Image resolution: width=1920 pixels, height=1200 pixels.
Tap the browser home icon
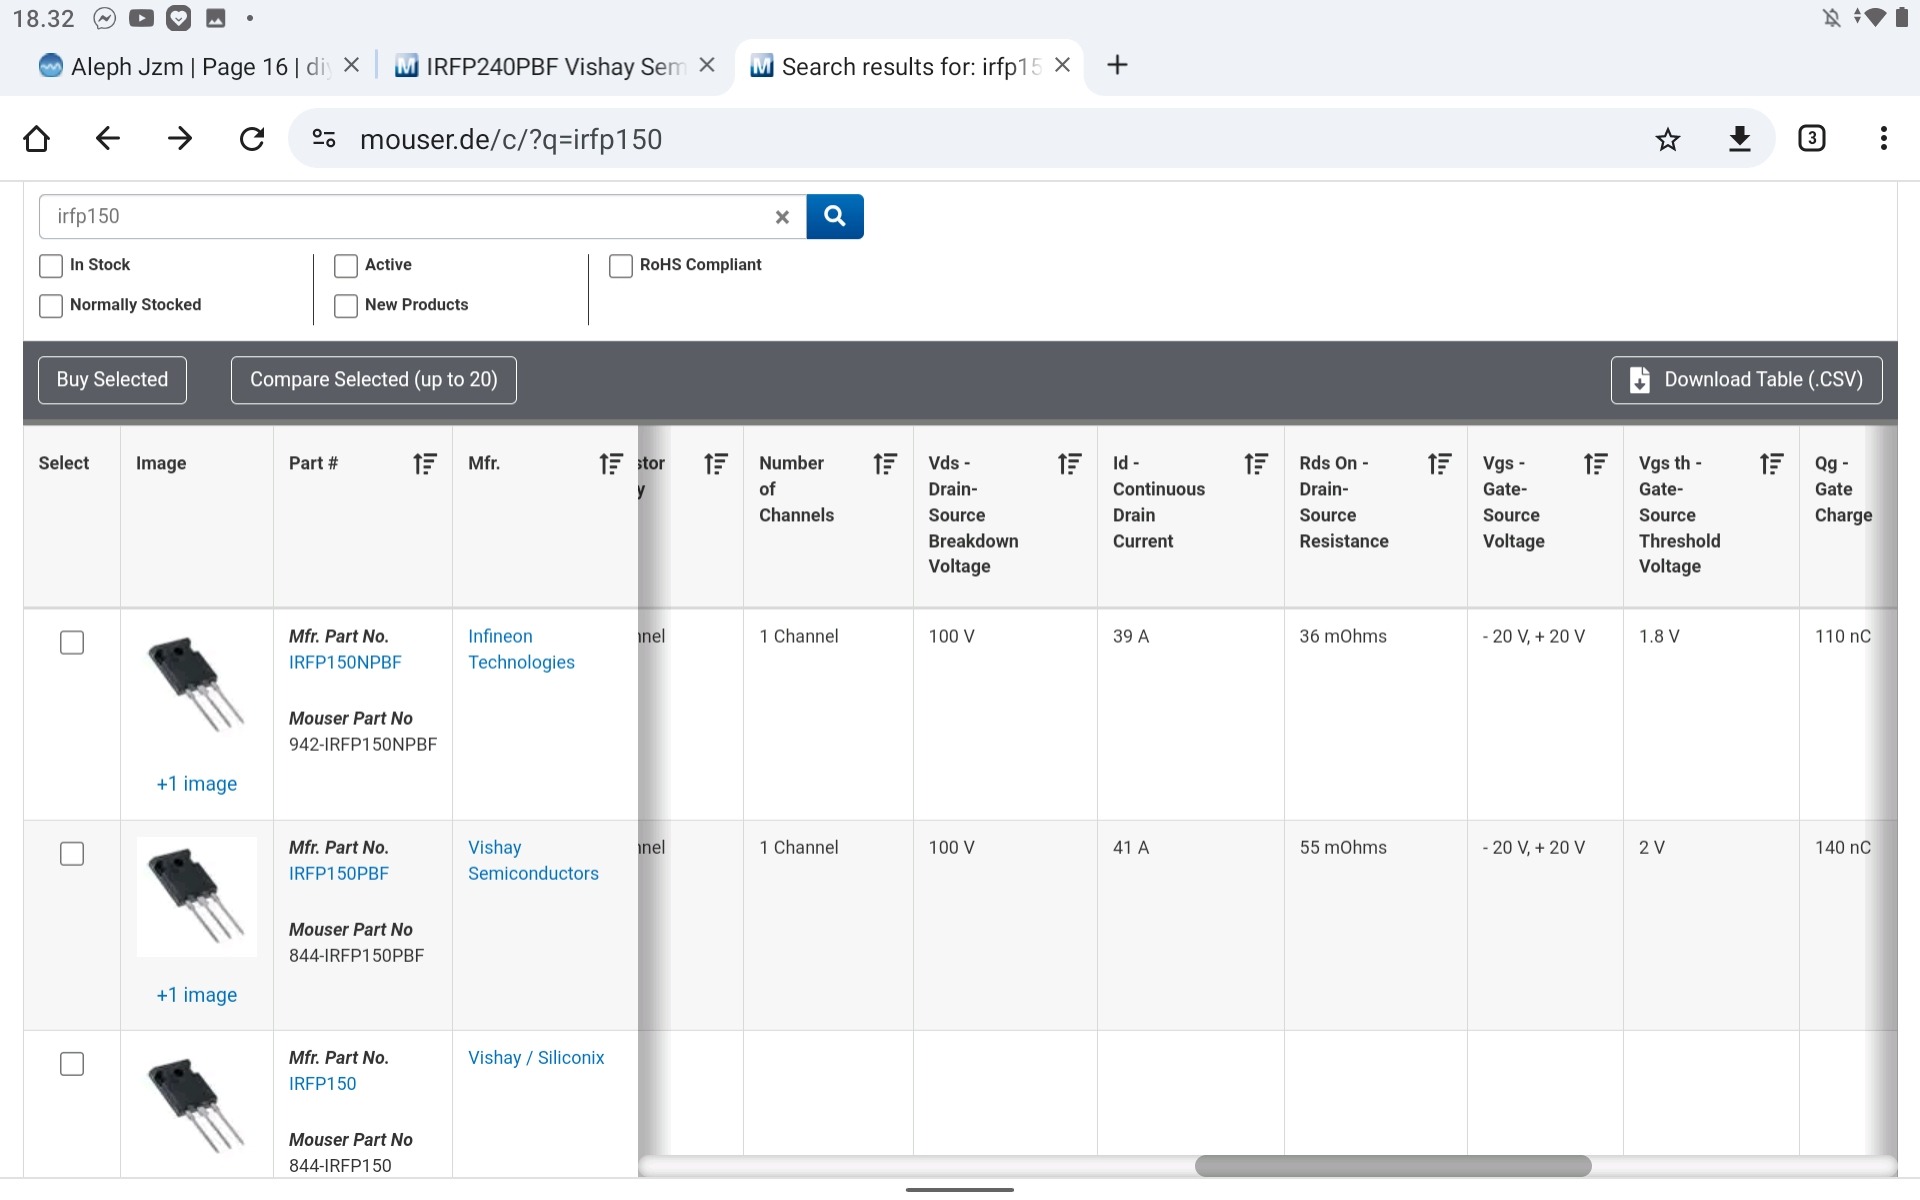[37, 139]
